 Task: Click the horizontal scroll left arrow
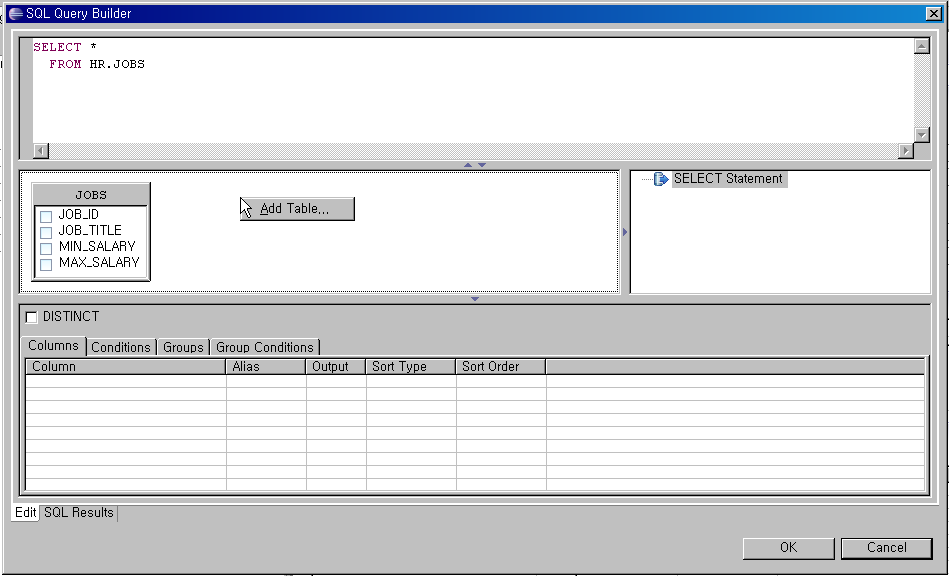41,151
